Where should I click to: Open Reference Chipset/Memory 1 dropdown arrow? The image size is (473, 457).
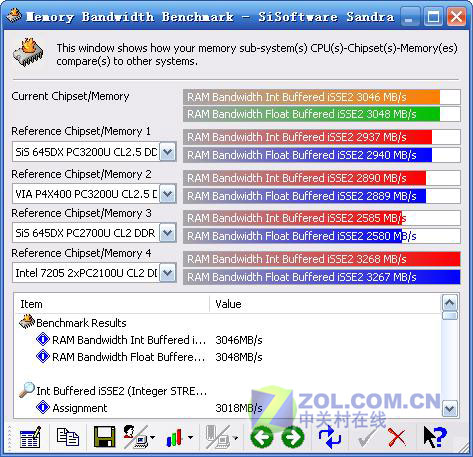167,152
